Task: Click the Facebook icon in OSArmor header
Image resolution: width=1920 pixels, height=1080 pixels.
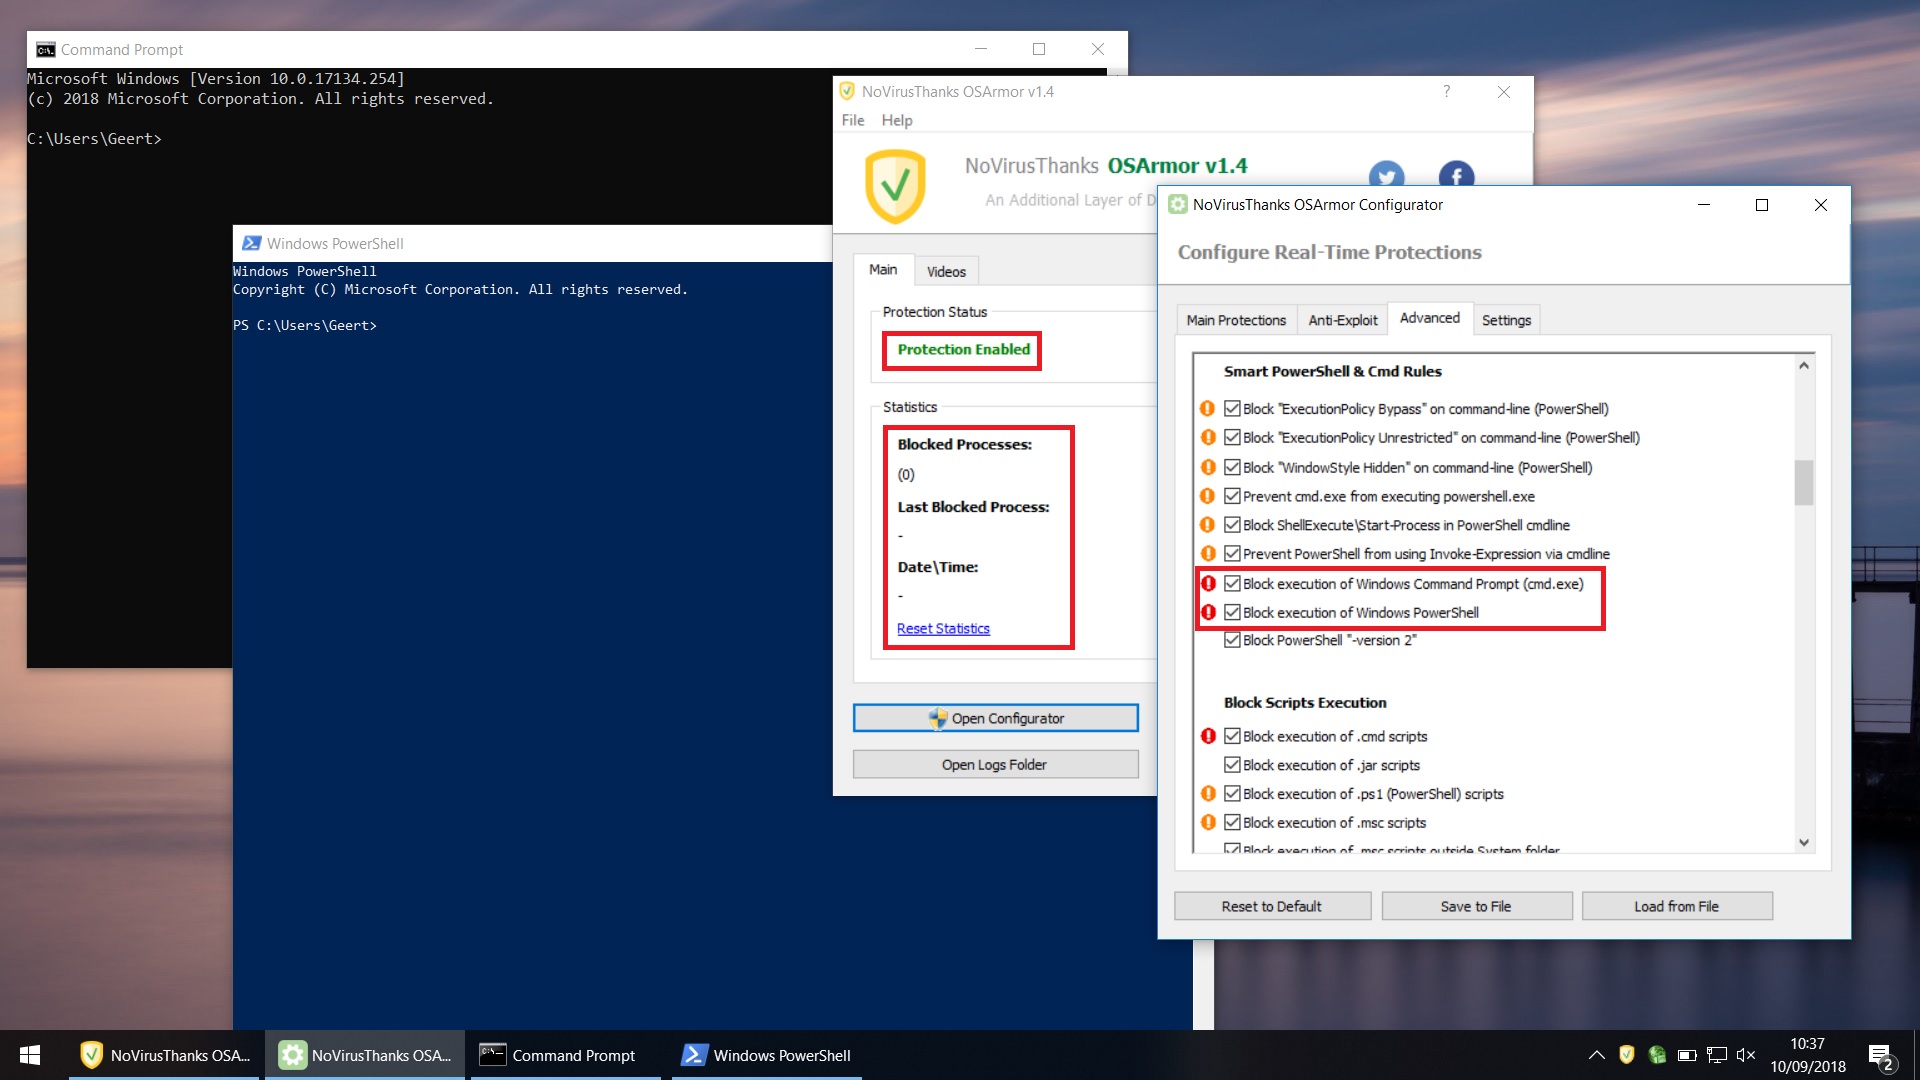Action: tap(1456, 176)
